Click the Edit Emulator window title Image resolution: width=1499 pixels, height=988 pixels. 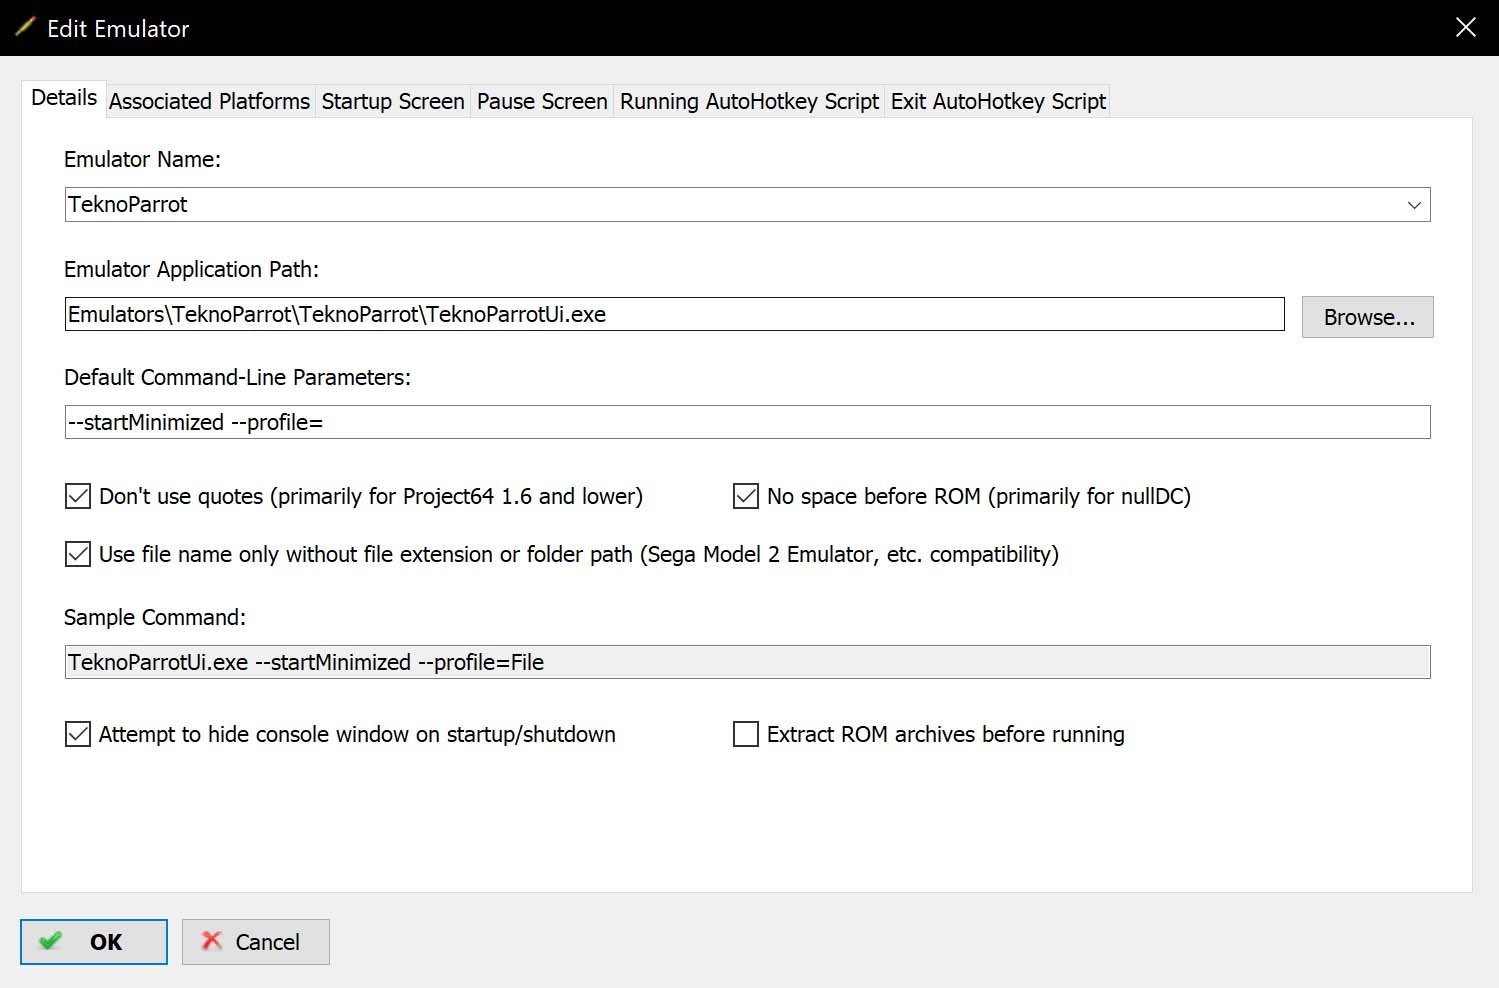118,28
